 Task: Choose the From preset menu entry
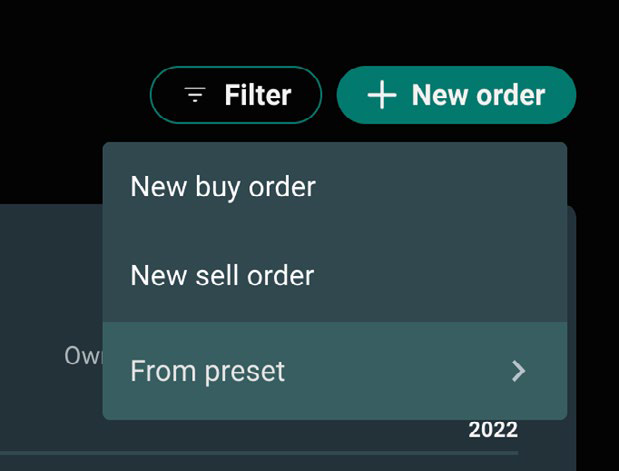coord(335,371)
